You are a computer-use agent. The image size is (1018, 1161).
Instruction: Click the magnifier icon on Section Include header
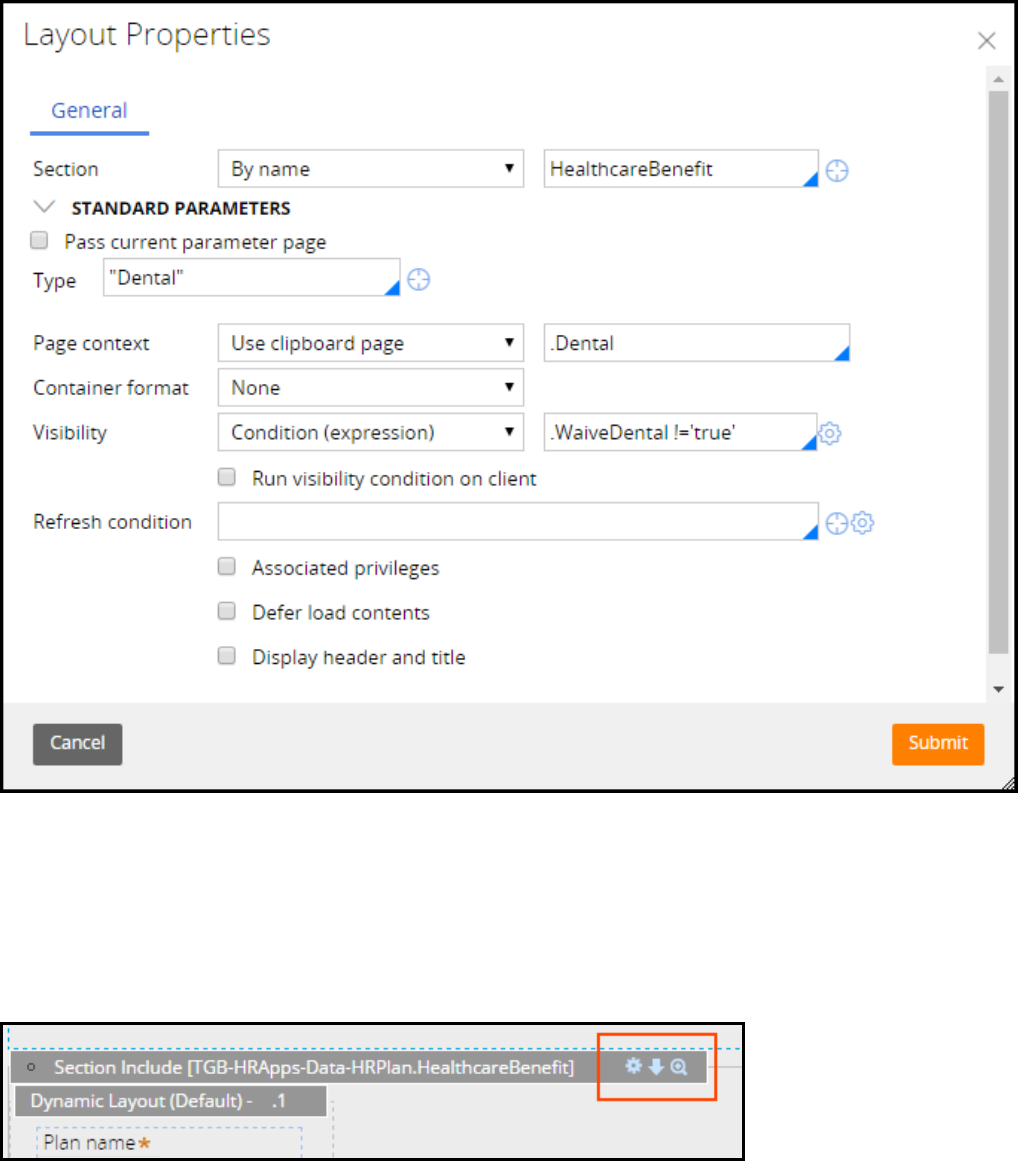coord(679,1066)
